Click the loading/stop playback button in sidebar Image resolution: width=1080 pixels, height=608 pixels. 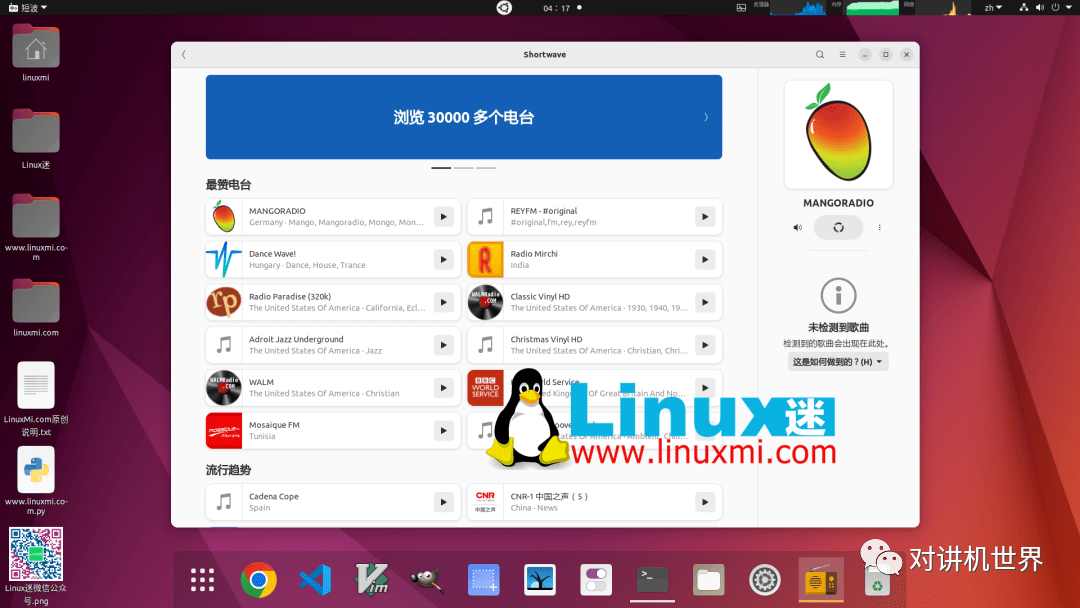838,227
